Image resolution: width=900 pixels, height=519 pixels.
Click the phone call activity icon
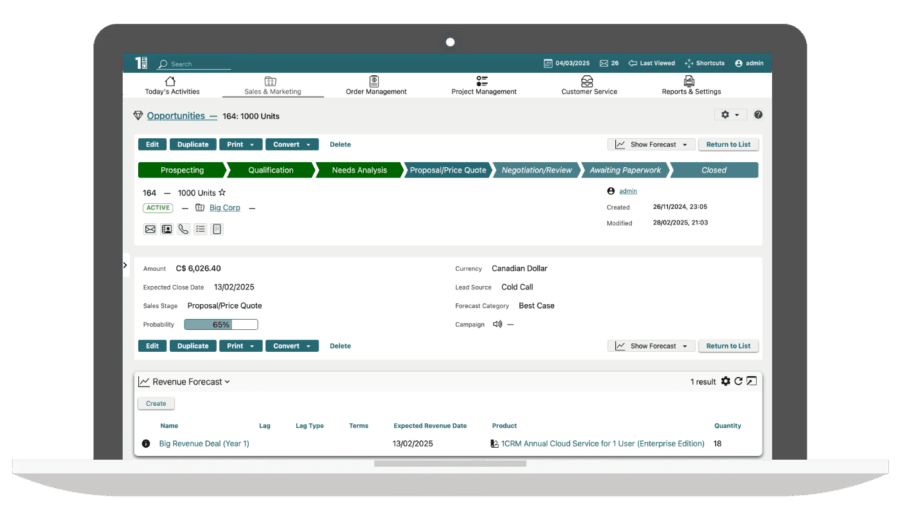[183, 229]
